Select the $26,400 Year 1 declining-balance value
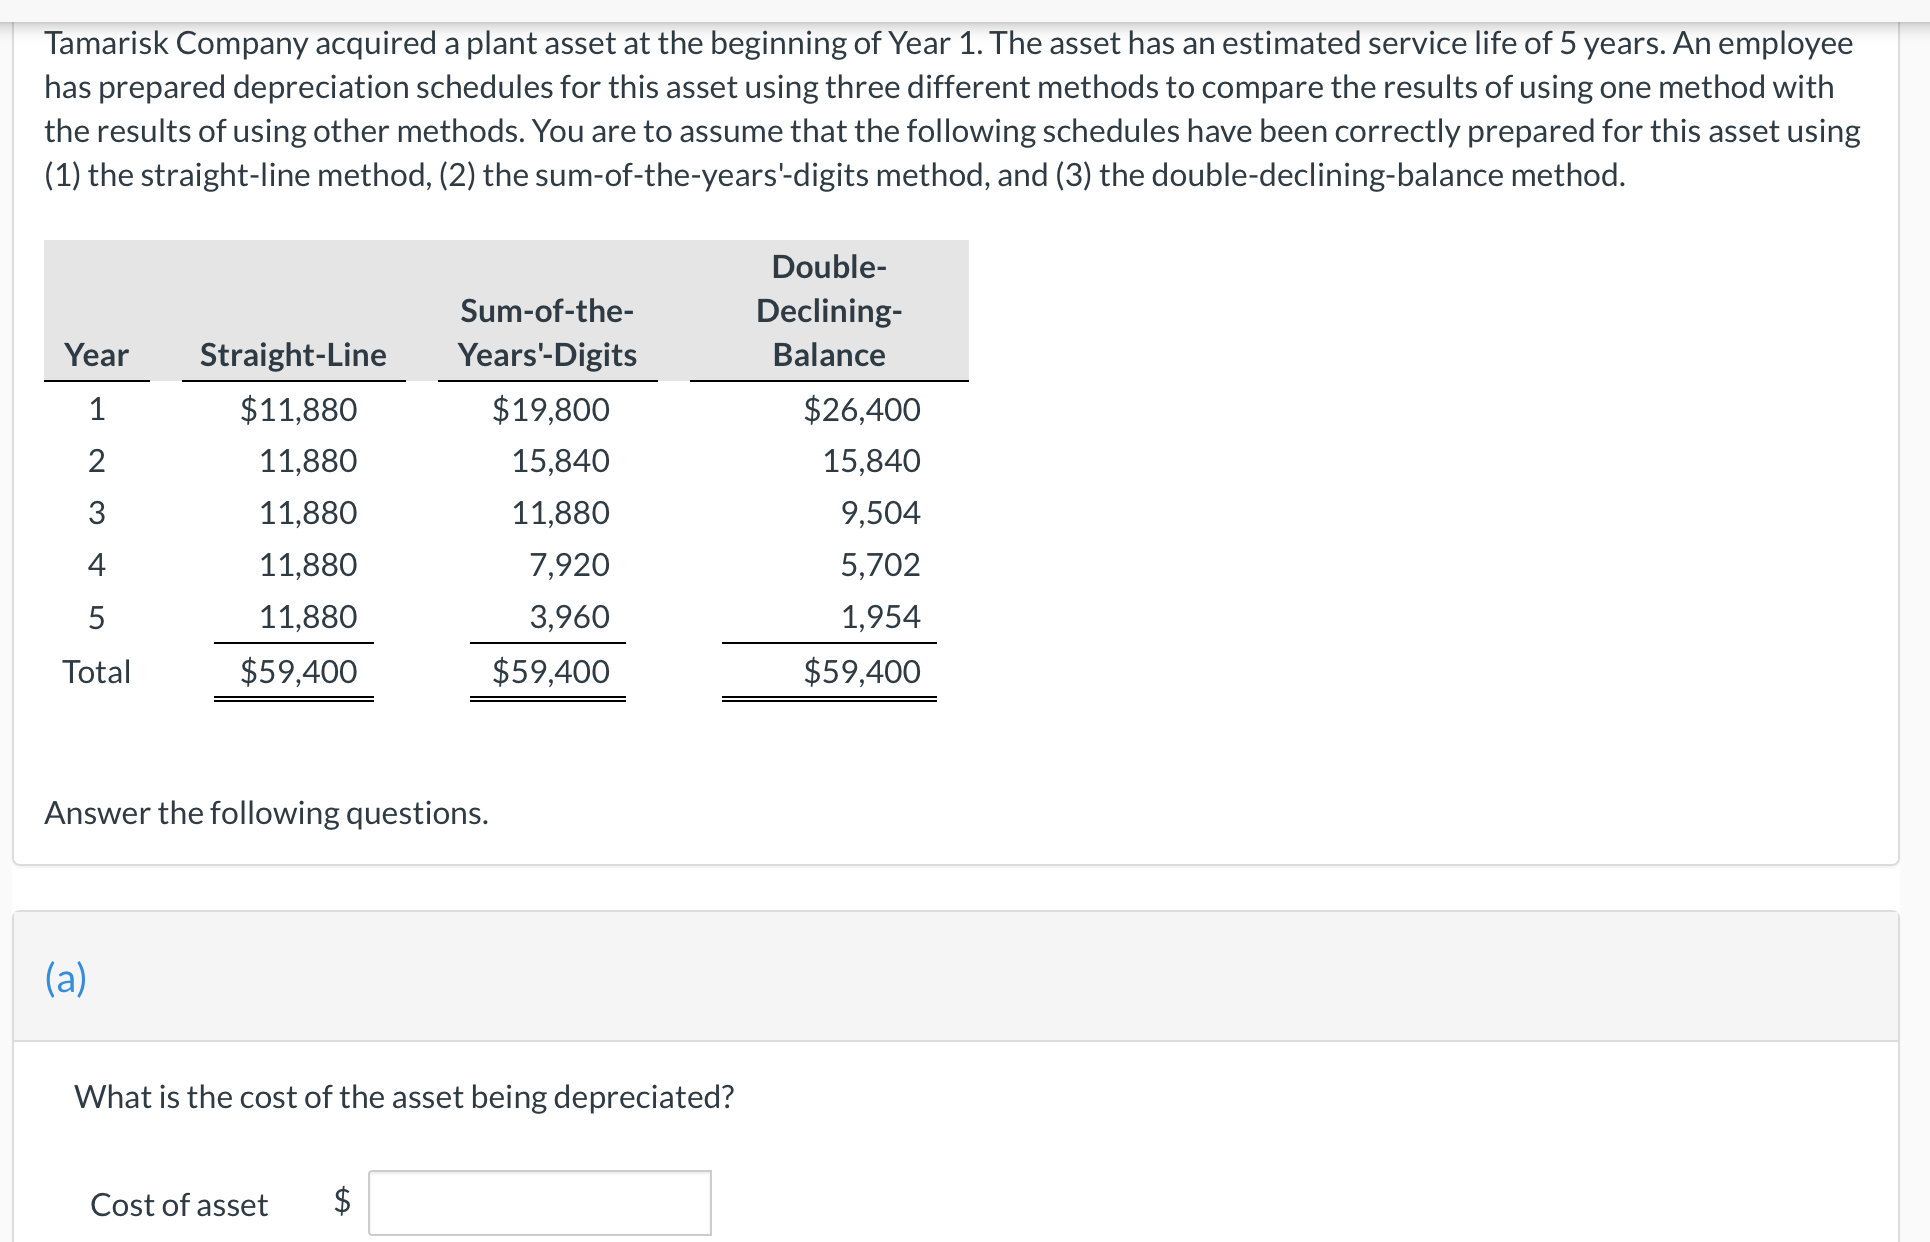This screenshot has width=1930, height=1242. pyautogui.click(x=862, y=410)
